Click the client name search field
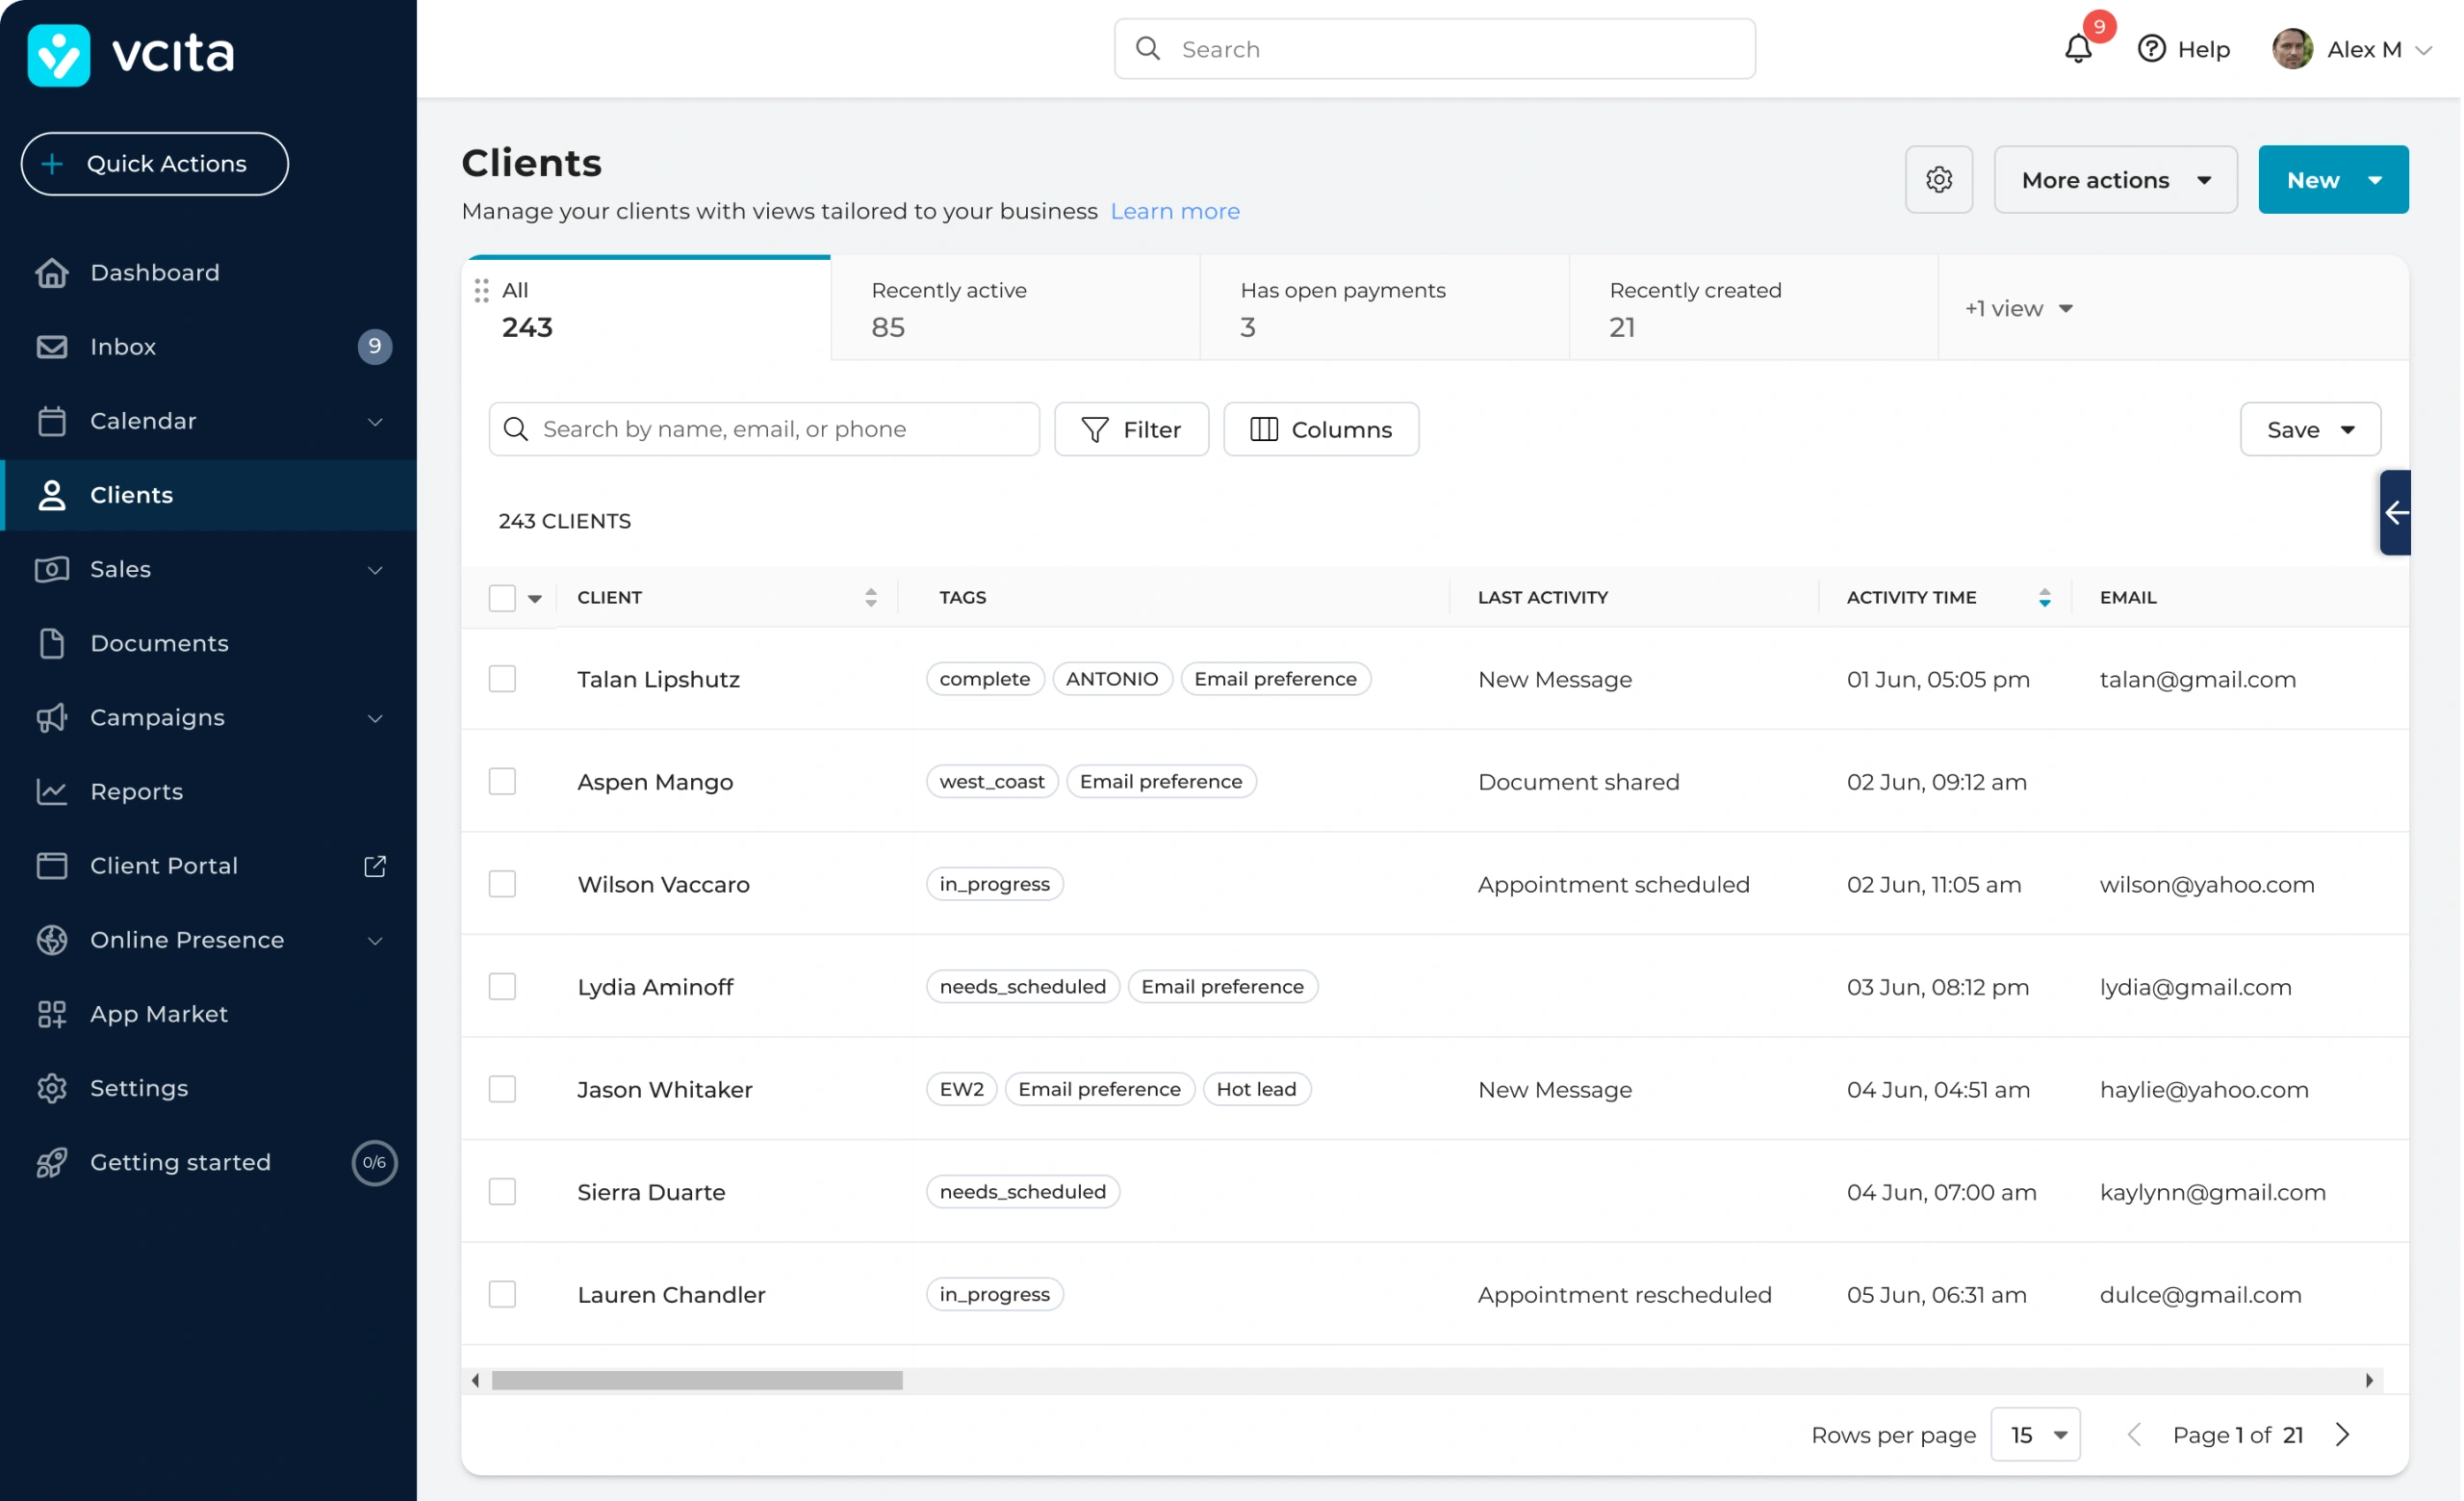Screen dimensions: 2464x1501 764,429
